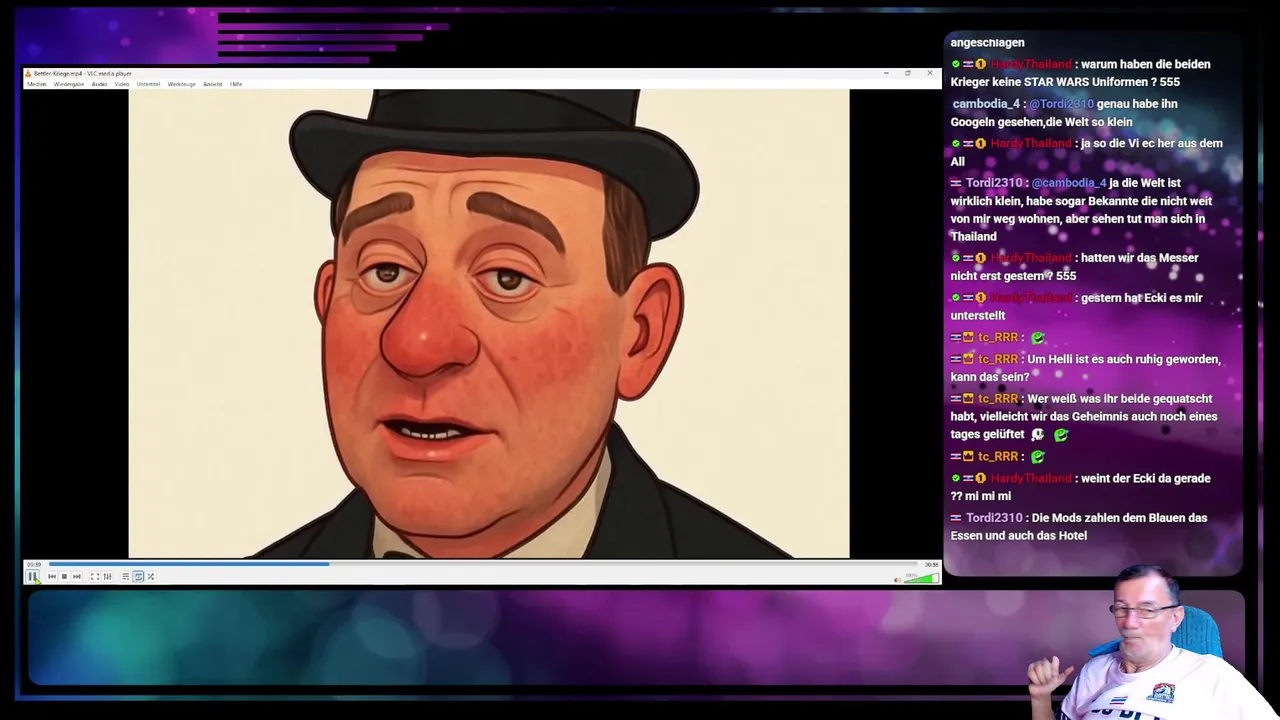Click tc_RRR on the 'Um Helli' message
The height and width of the screenshot is (720, 1280).
coord(998,359)
